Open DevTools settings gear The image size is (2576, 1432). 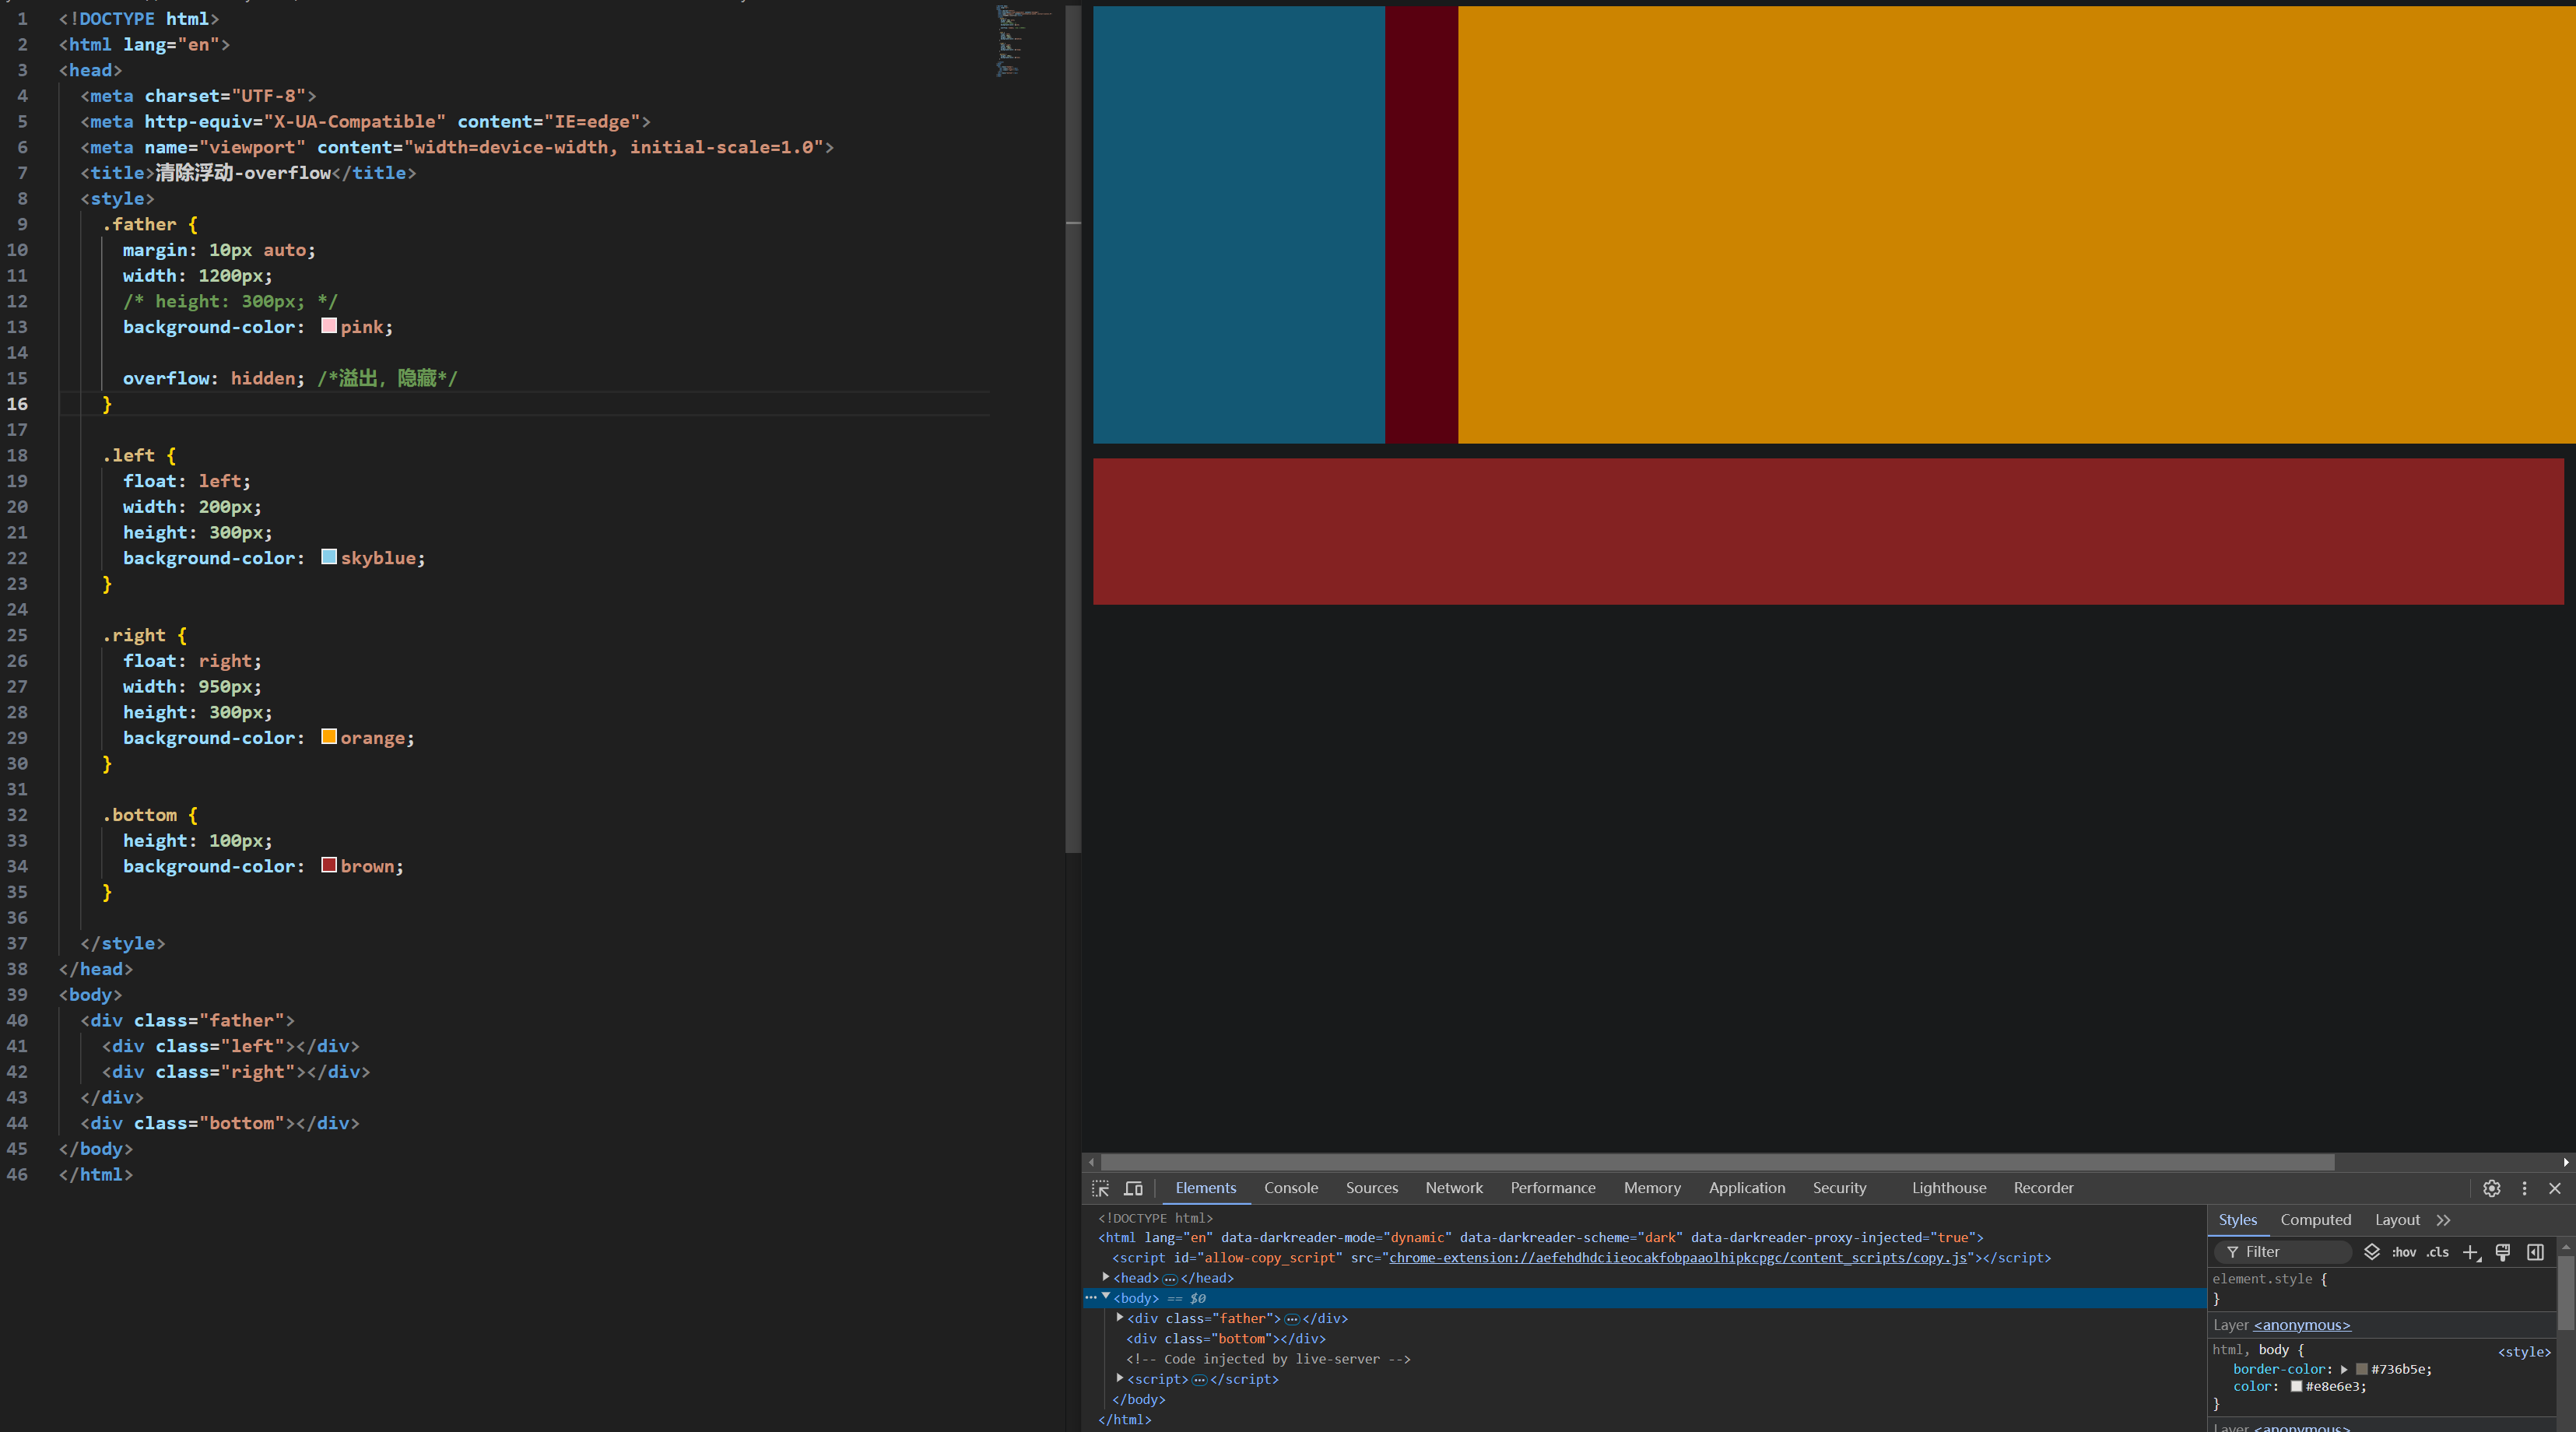pyautogui.click(x=2491, y=1188)
